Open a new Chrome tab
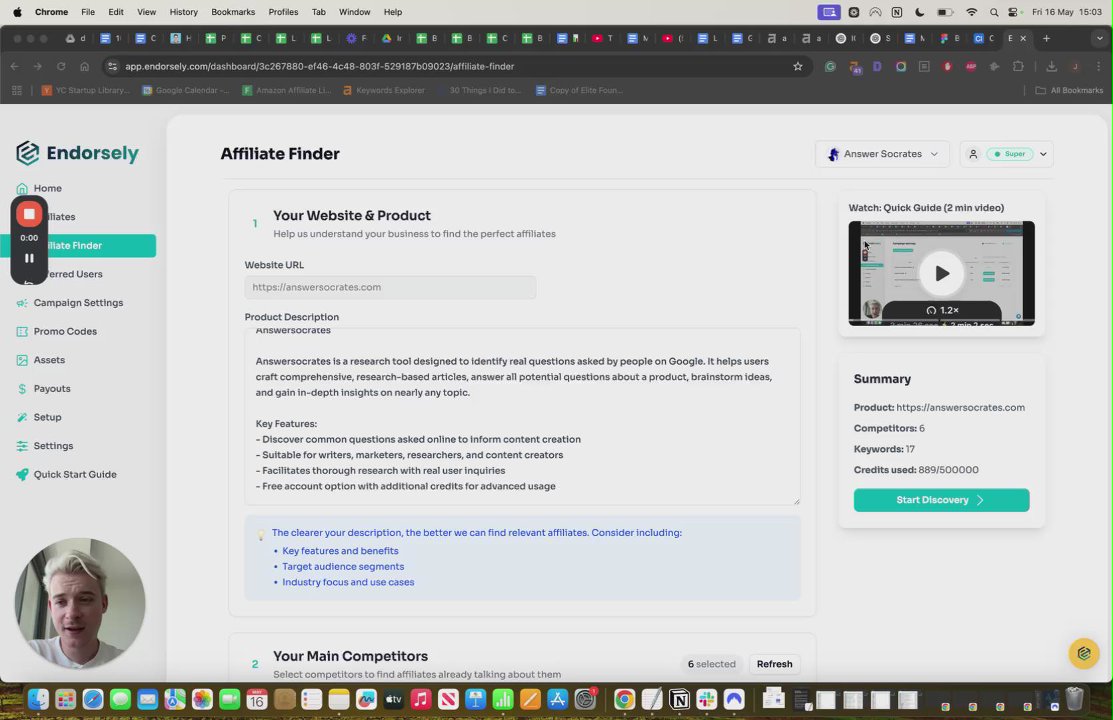Viewport: 1113px width, 720px height. pyautogui.click(x=1046, y=38)
